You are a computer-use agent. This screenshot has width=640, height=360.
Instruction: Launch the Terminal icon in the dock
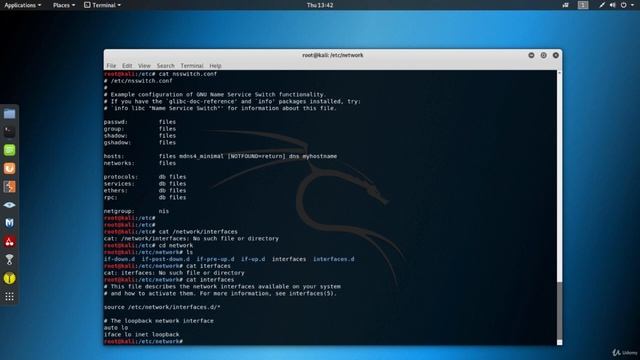coord(9,132)
